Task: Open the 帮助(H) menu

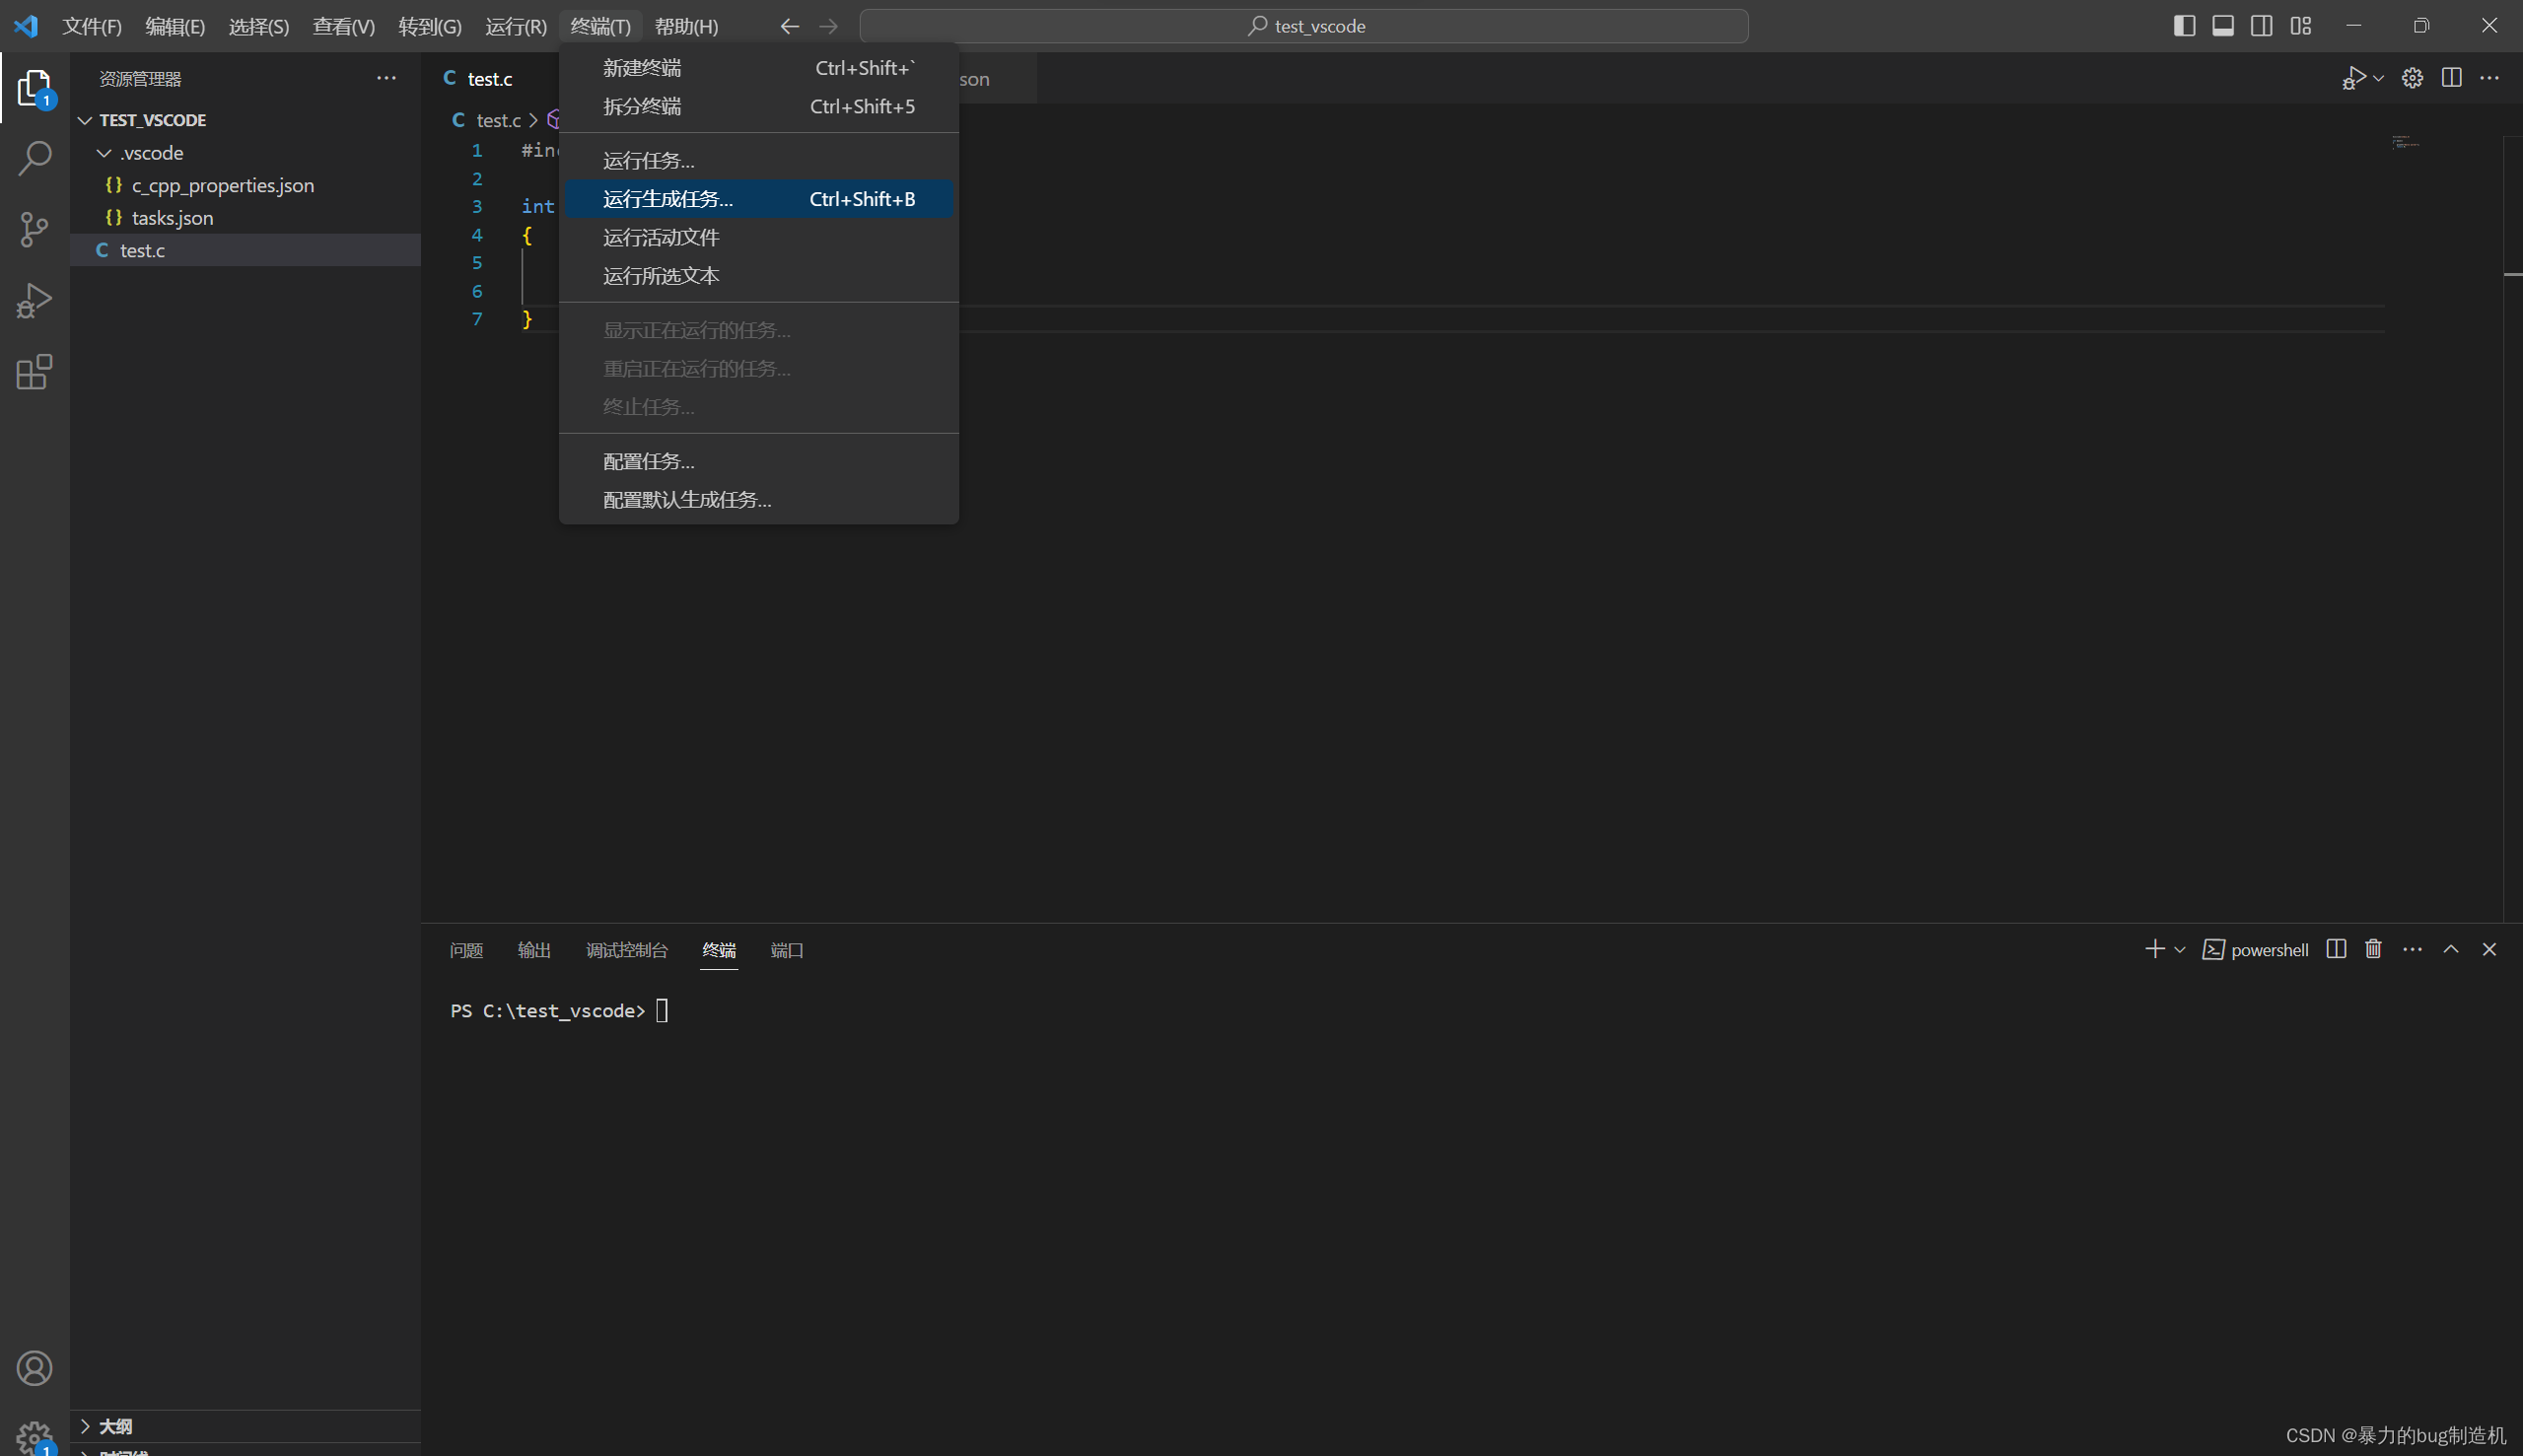Action: [x=686, y=26]
